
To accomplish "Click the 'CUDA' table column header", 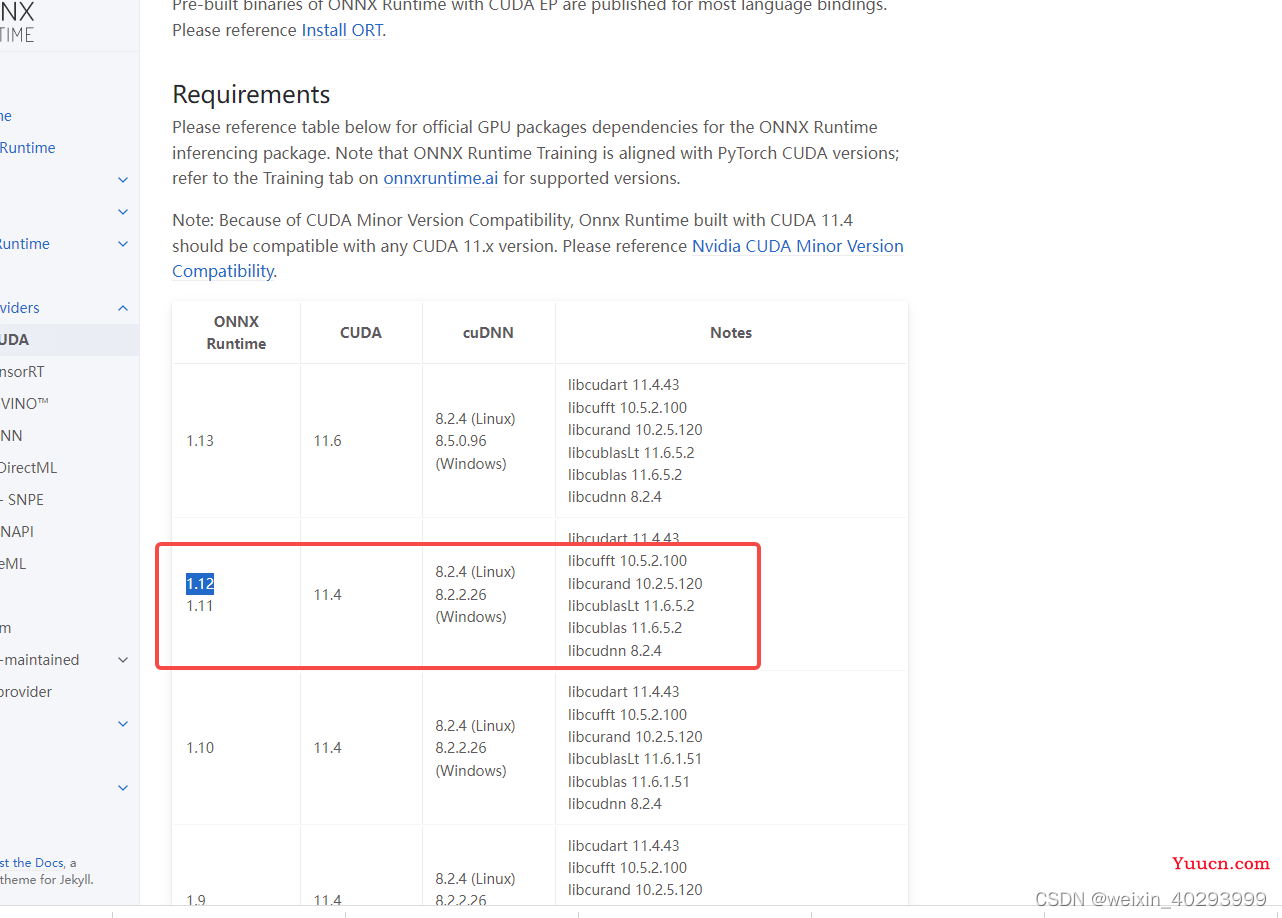I will click(361, 333).
